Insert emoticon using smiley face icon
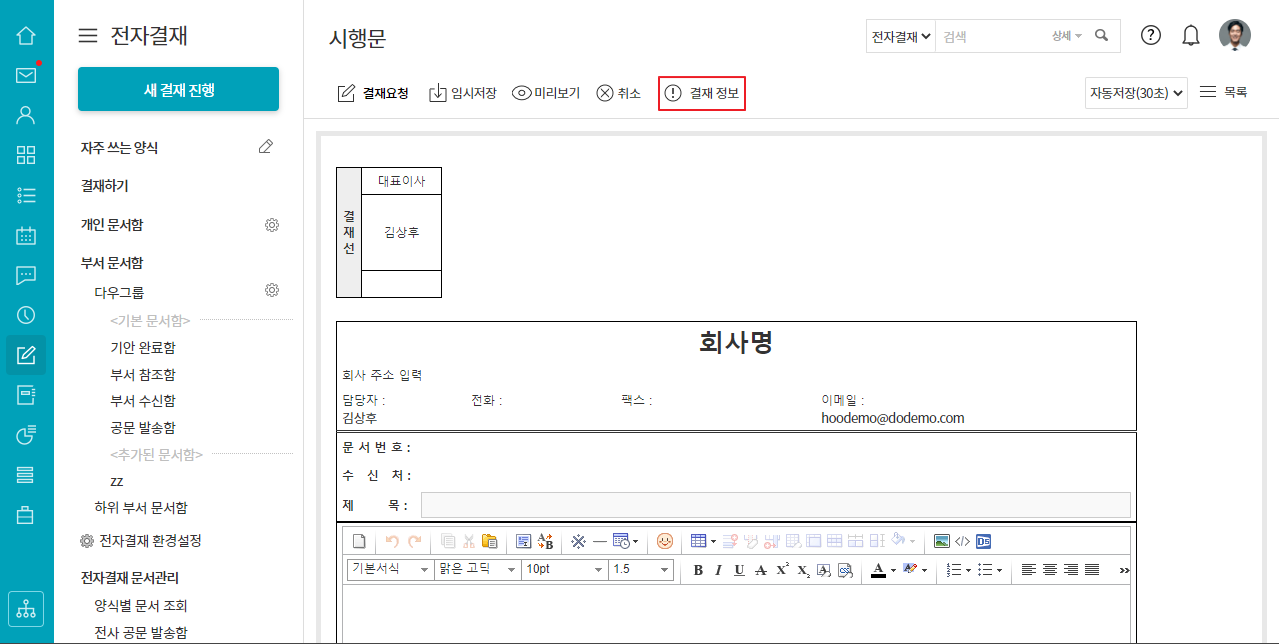The image size is (1279, 644). pos(665,541)
